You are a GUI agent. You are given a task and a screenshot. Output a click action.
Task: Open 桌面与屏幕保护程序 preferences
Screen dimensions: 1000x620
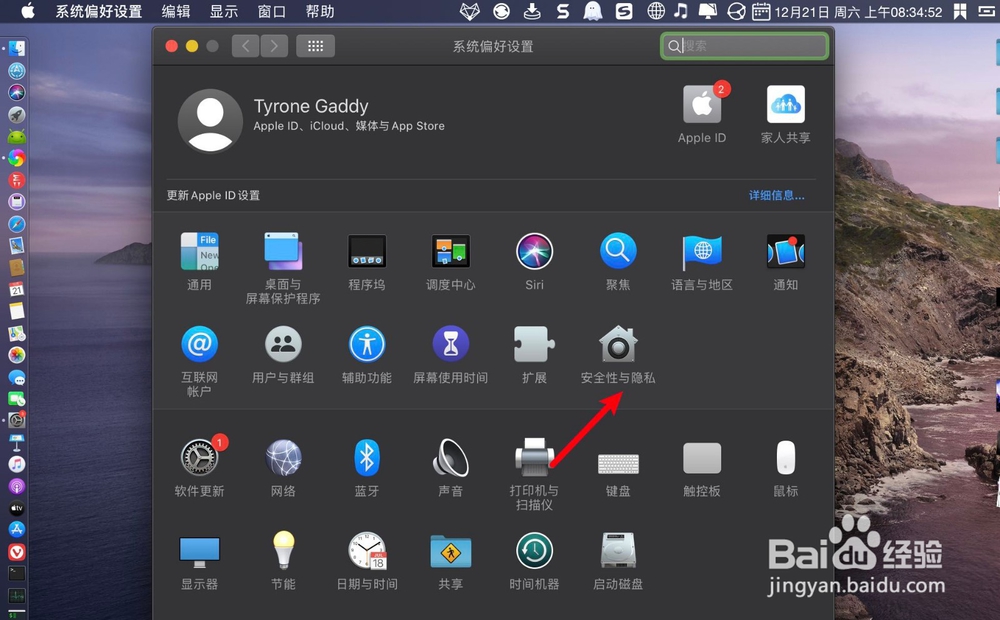[x=283, y=251]
